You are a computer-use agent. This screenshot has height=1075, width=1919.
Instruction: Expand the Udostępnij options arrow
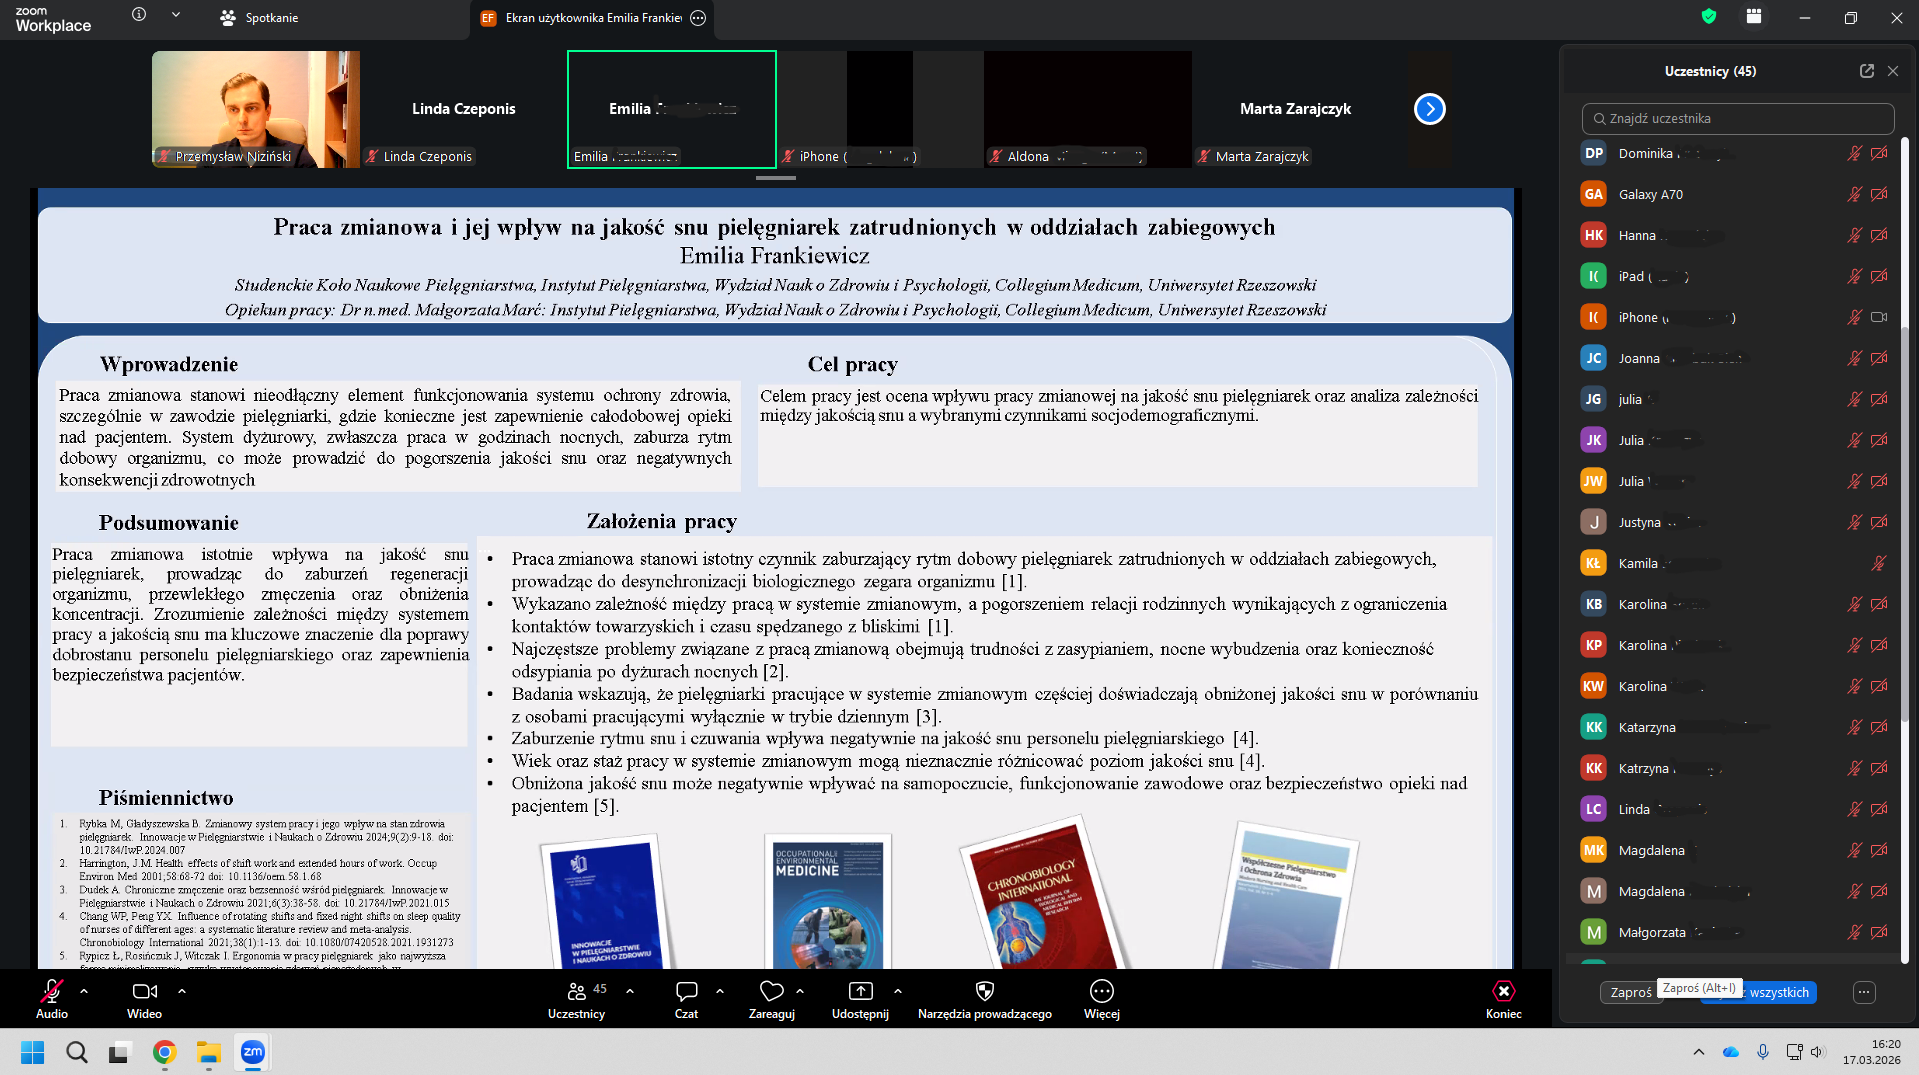(898, 991)
